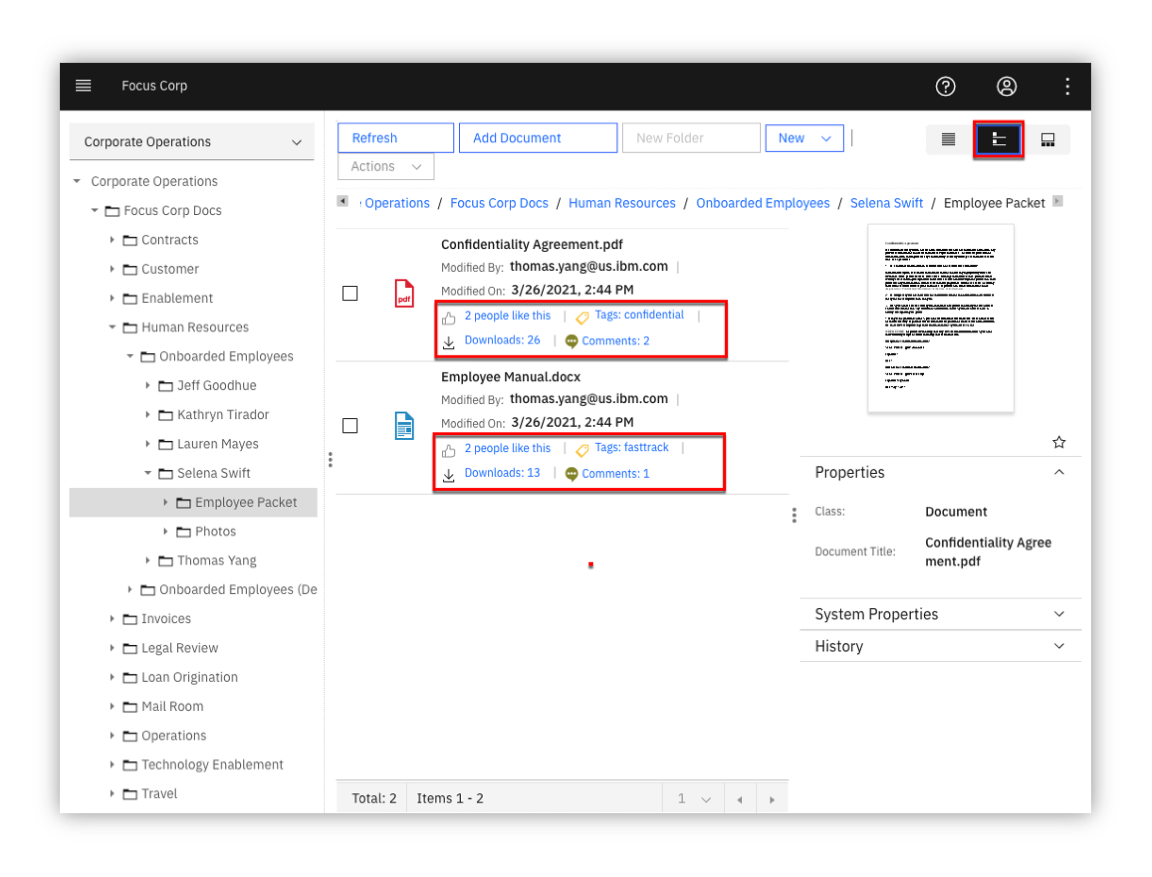Expand the System Properties section
1152x877 pixels.
coord(940,614)
